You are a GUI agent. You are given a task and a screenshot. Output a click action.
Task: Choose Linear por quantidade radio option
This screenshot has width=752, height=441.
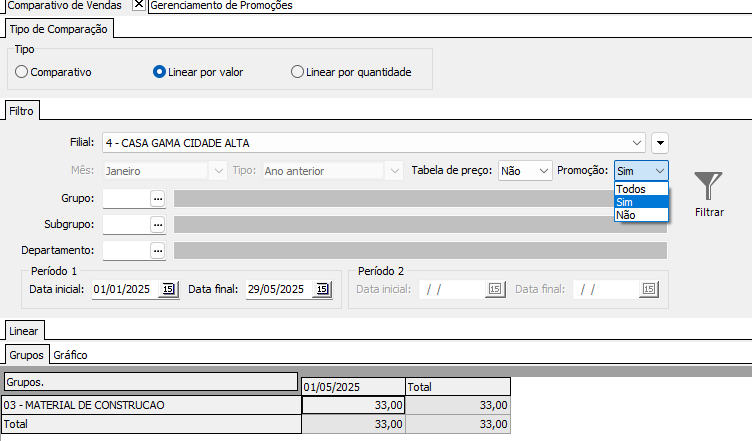click(297, 72)
